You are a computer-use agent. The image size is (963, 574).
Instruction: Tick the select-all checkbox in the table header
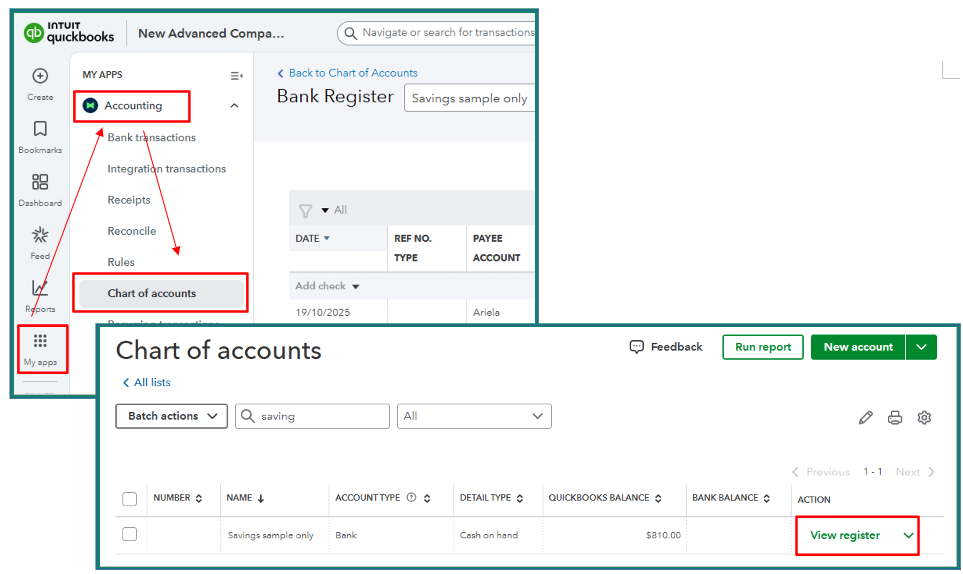[x=130, y=499]
